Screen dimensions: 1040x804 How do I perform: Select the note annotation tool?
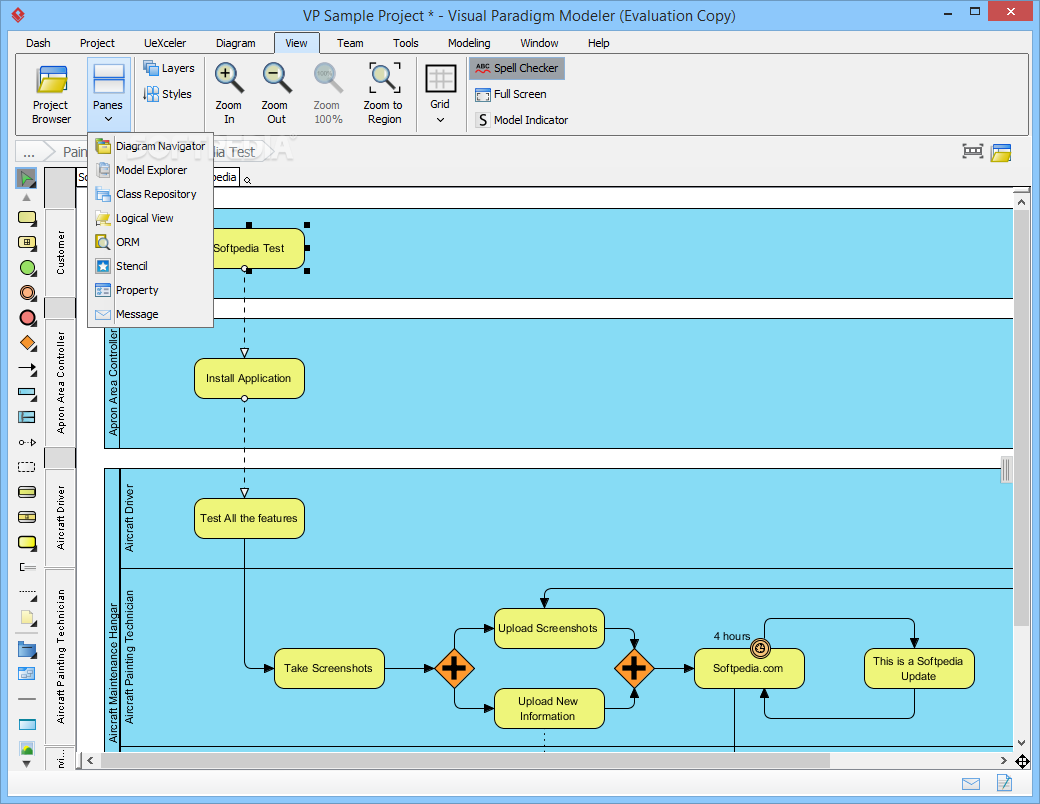tap(27, 618)
